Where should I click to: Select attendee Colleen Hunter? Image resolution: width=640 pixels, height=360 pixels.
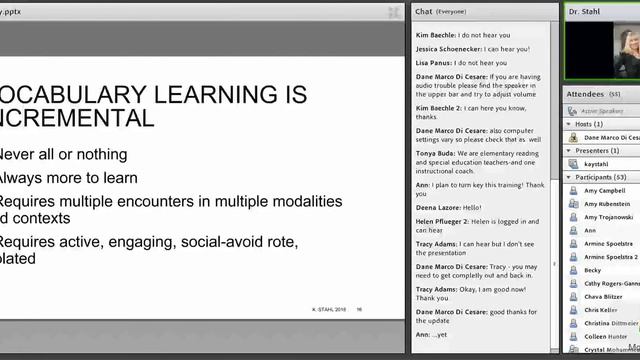[606, 336]
